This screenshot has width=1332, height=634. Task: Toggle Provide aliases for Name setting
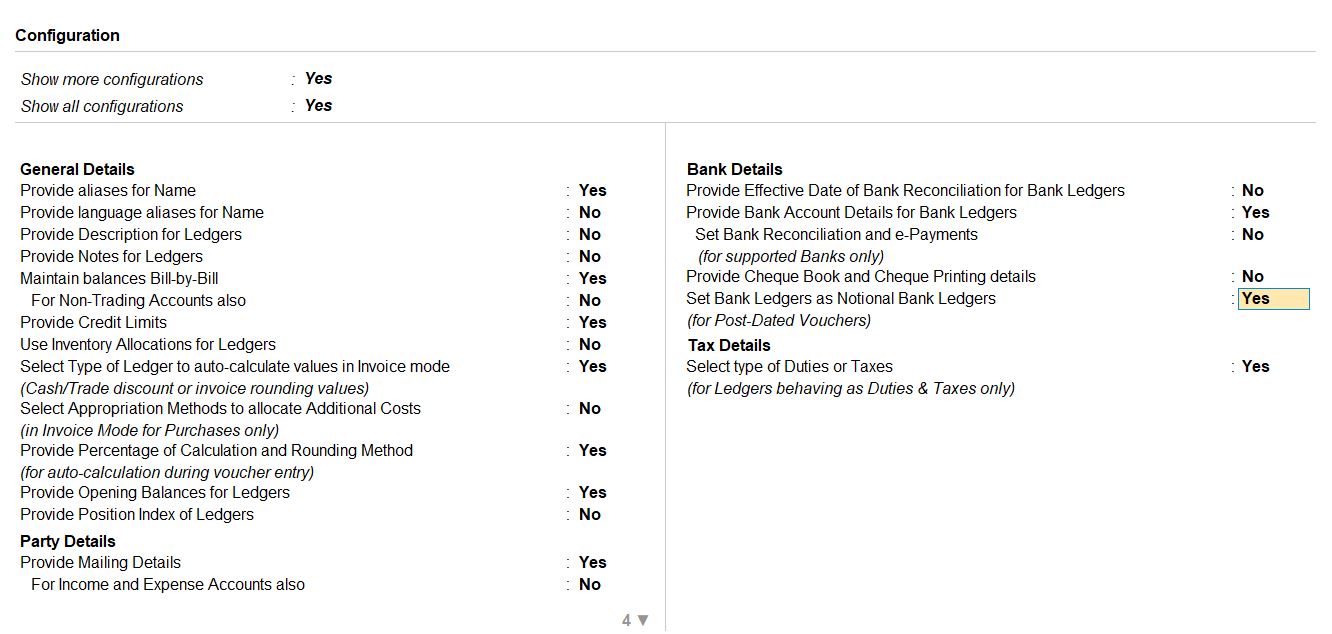pyautogui.click(x=592, y=190)
